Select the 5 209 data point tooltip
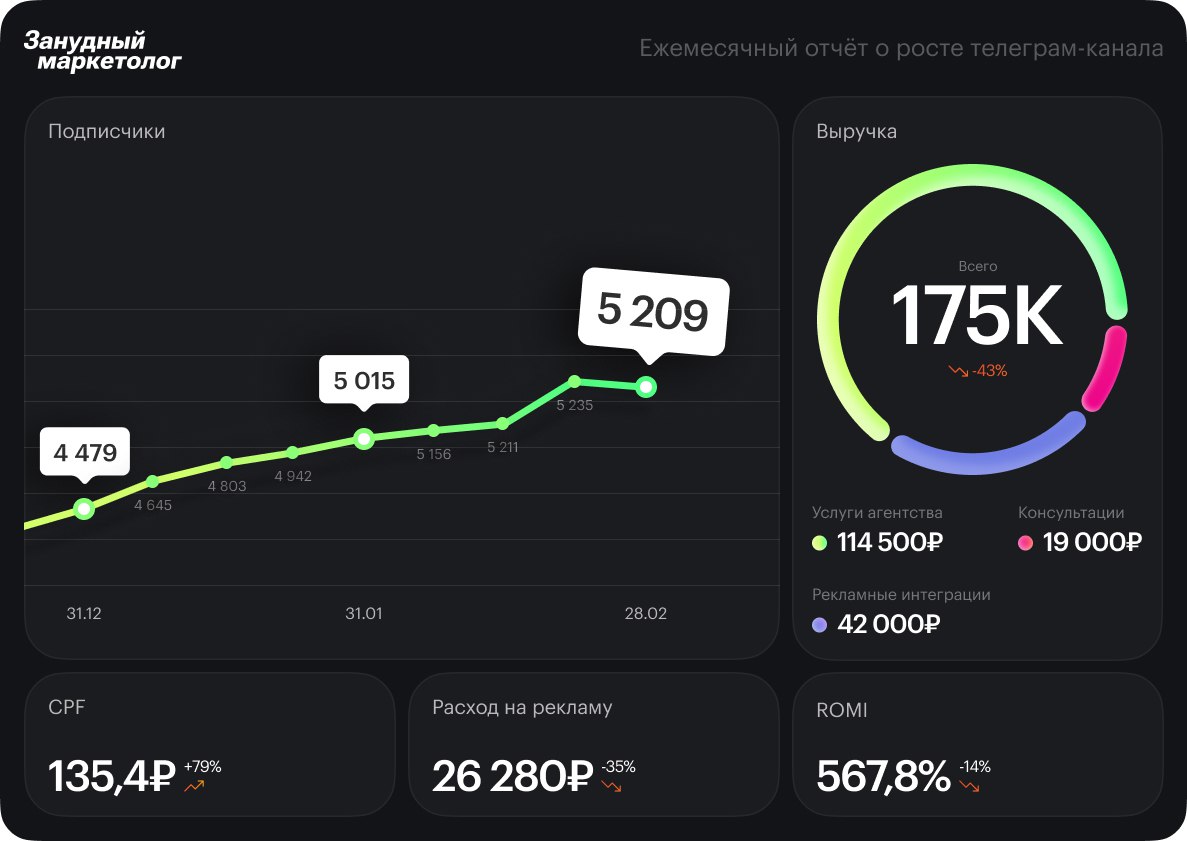Viewport: 1187px width, 841px height. (653, 312)
